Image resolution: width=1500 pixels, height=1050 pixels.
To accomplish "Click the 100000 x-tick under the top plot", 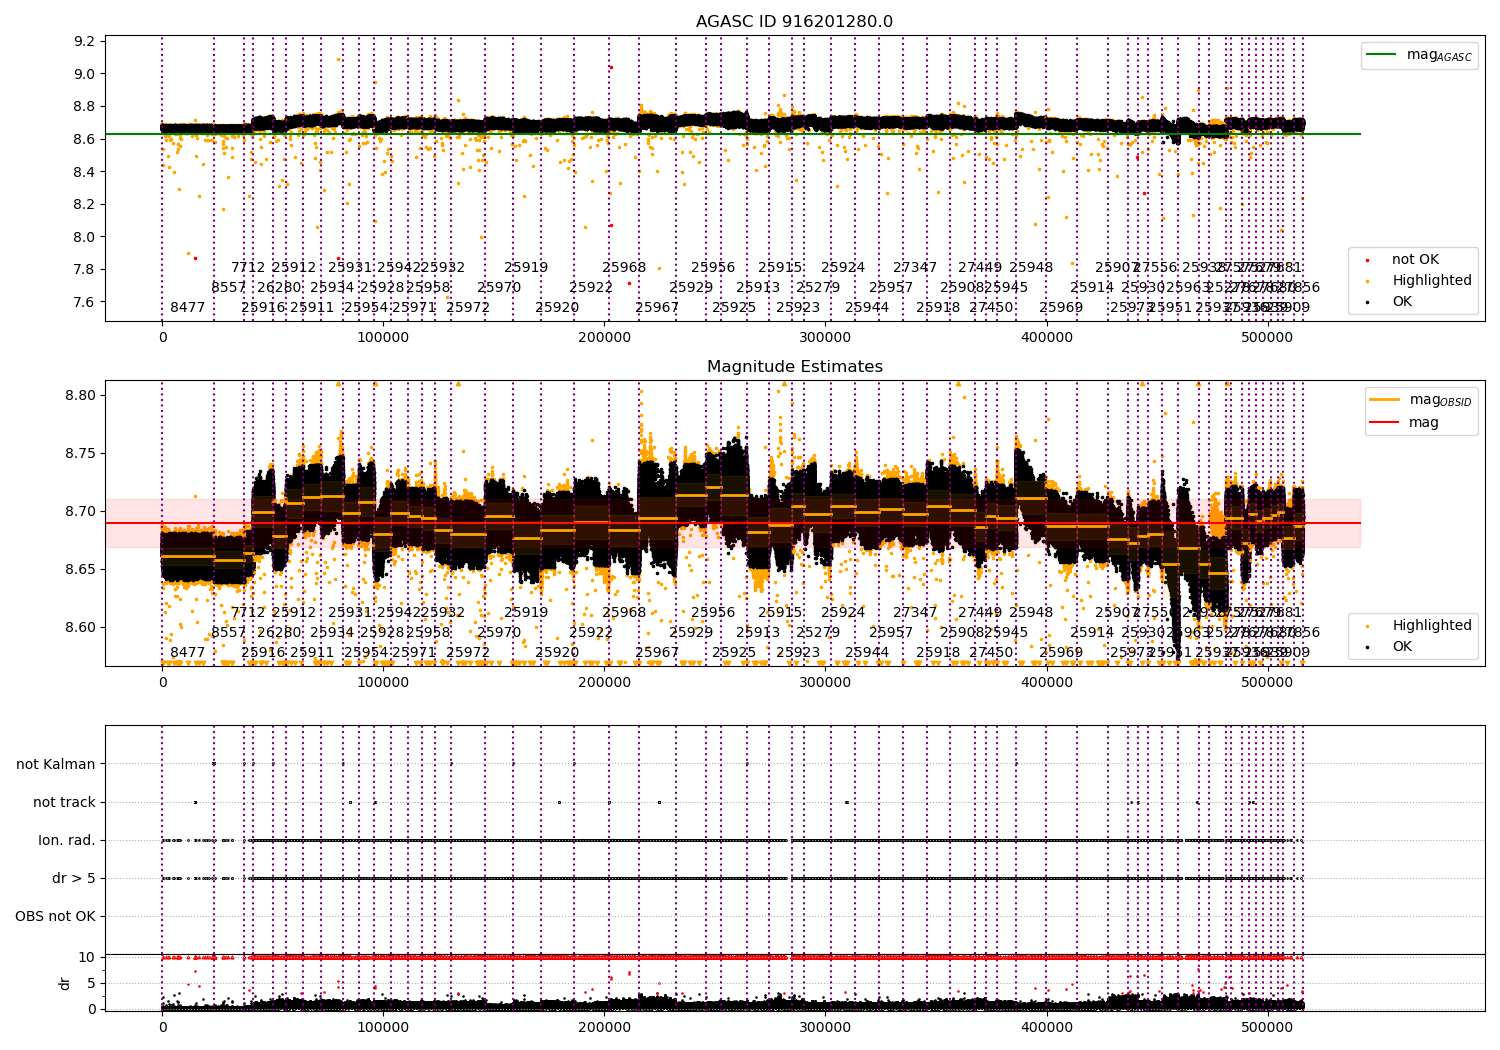I will click(383, 338).
